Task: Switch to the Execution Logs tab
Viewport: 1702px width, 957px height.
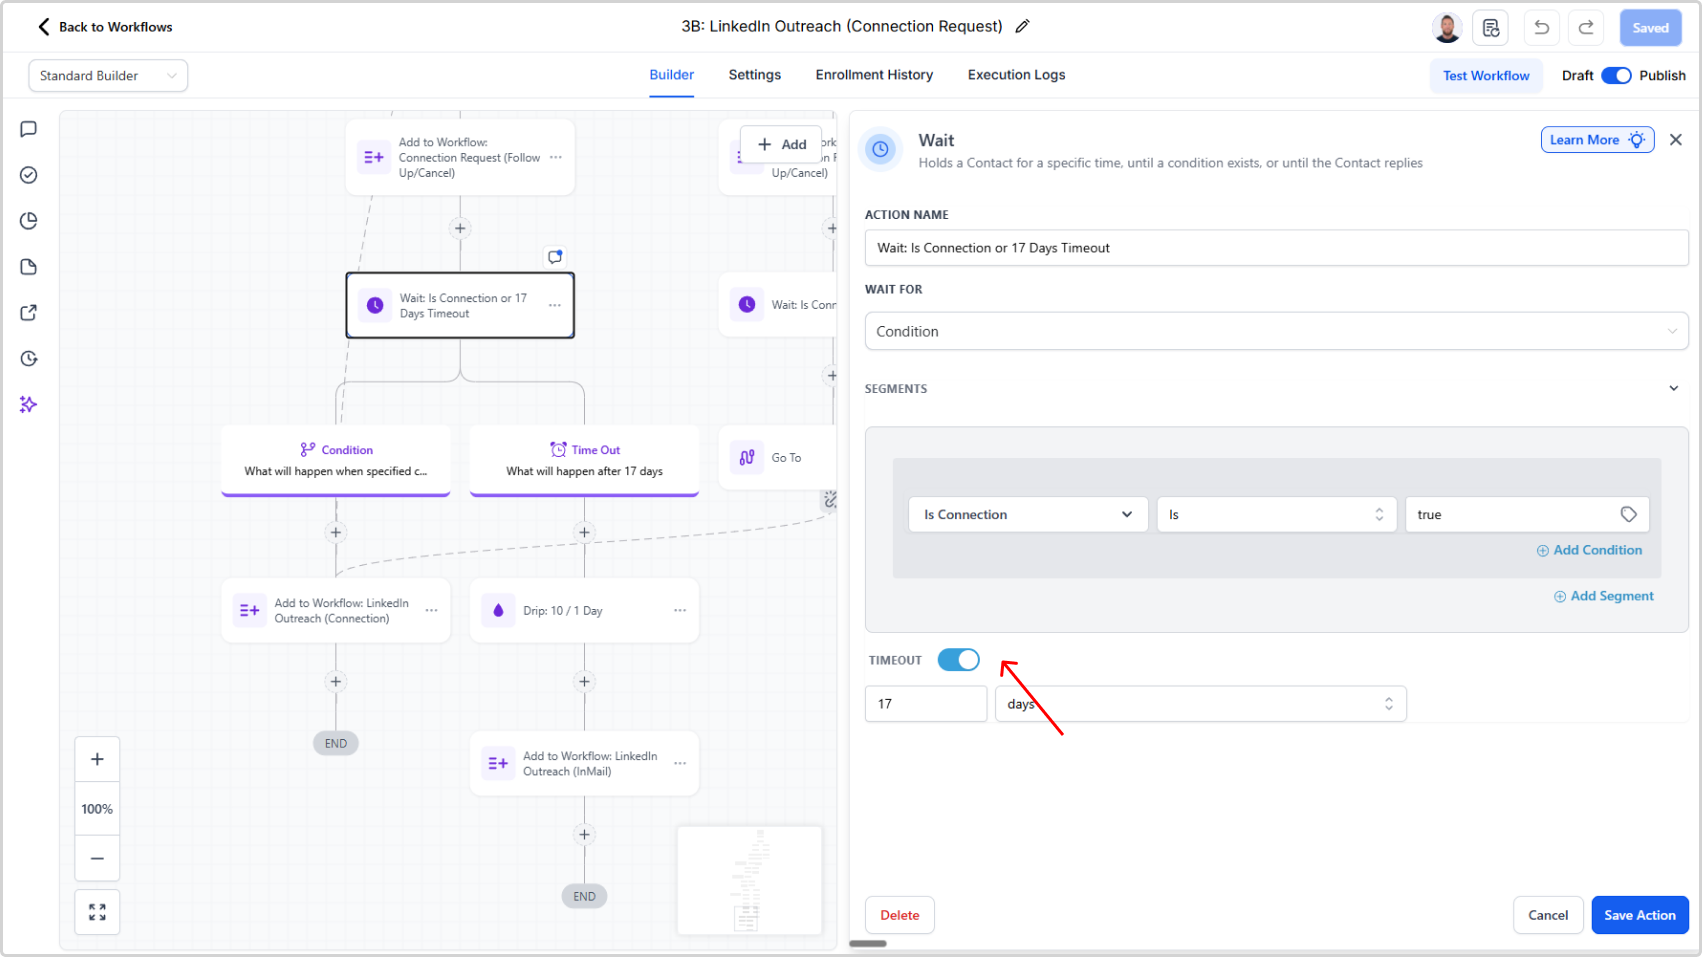Action: point(1016,75)
